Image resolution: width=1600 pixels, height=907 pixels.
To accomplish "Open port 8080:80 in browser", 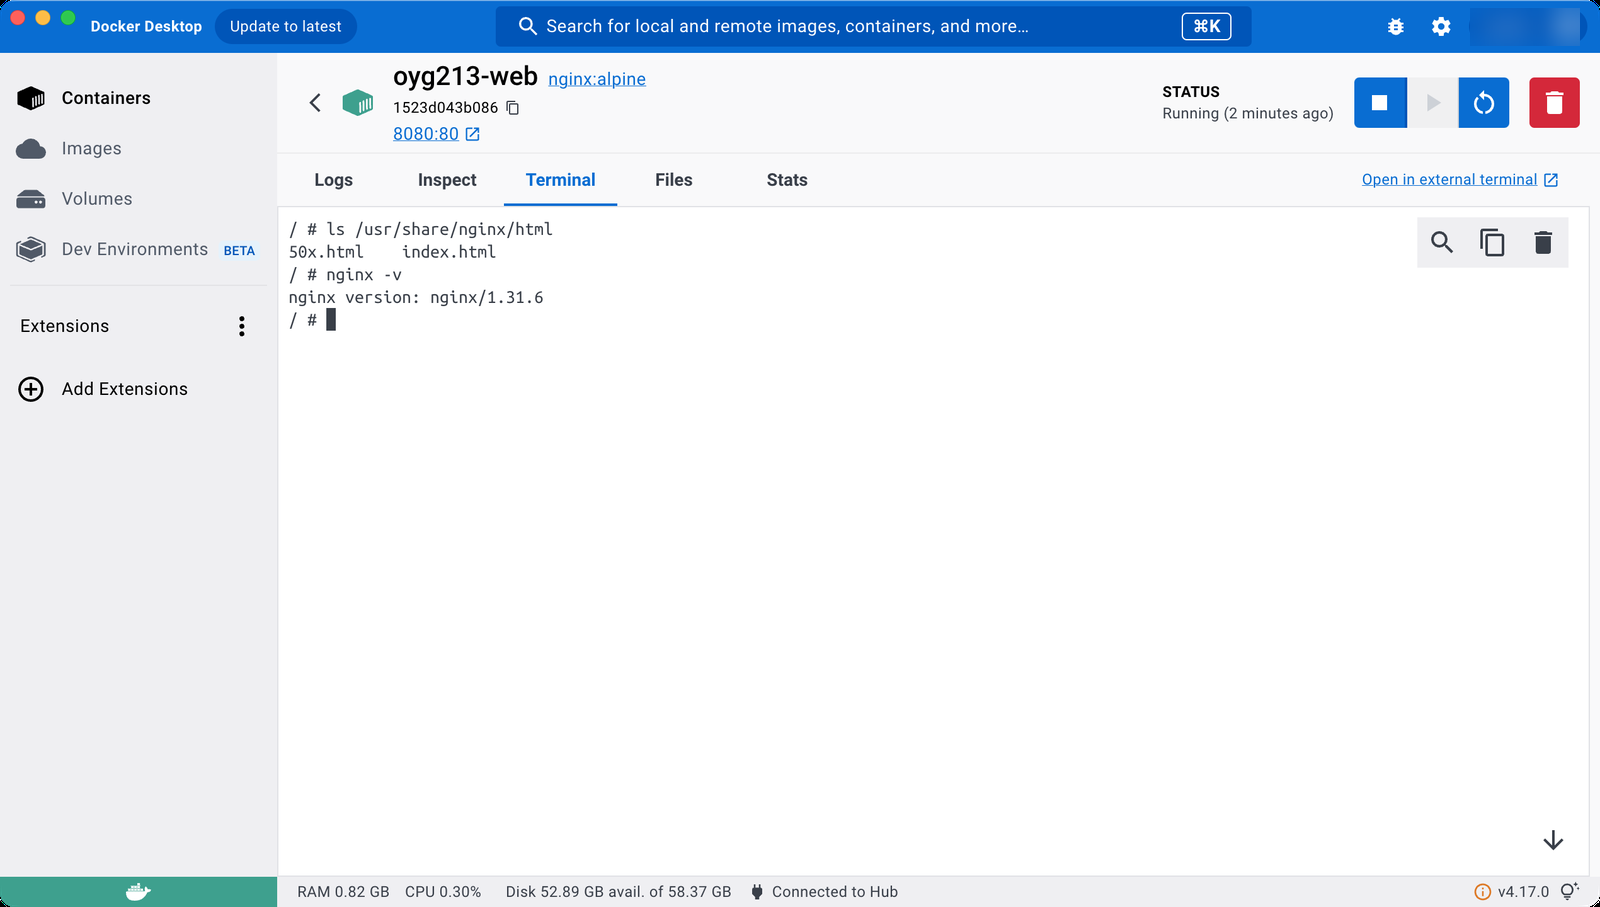I will [436, 134].
